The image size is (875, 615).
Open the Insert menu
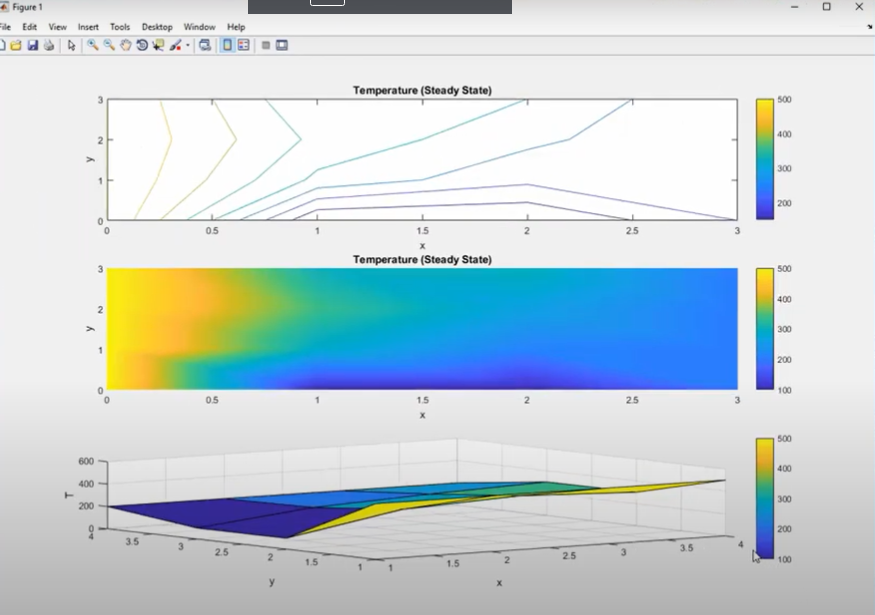(x=88, y=27)
